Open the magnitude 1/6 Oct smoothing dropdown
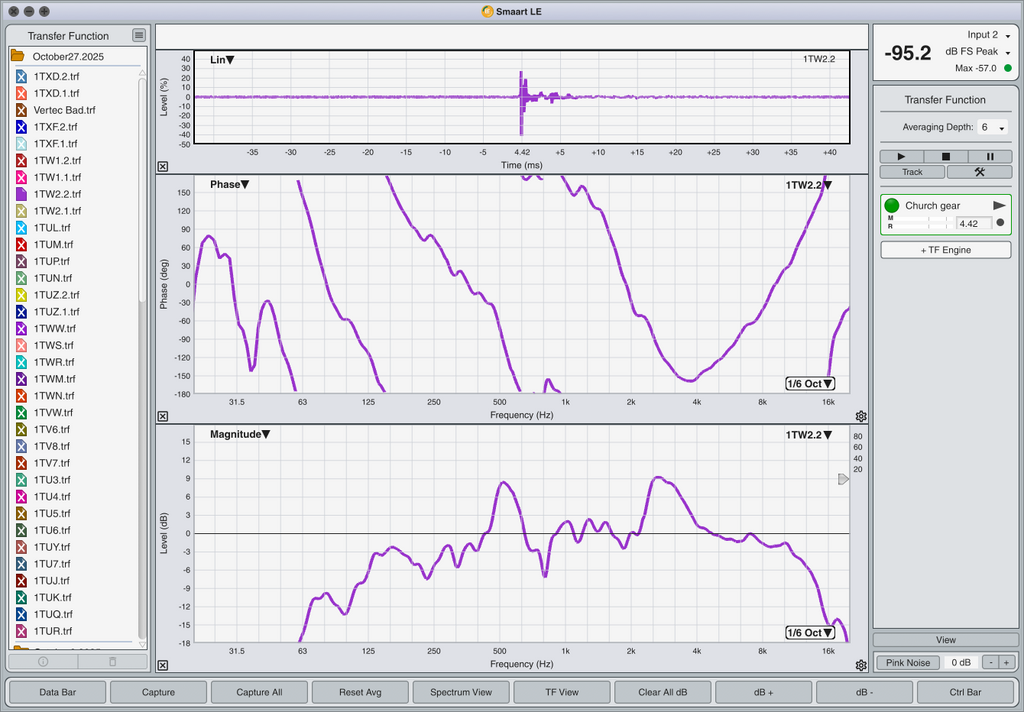The width and height of the screenshot is (1024, 712). 809,633
